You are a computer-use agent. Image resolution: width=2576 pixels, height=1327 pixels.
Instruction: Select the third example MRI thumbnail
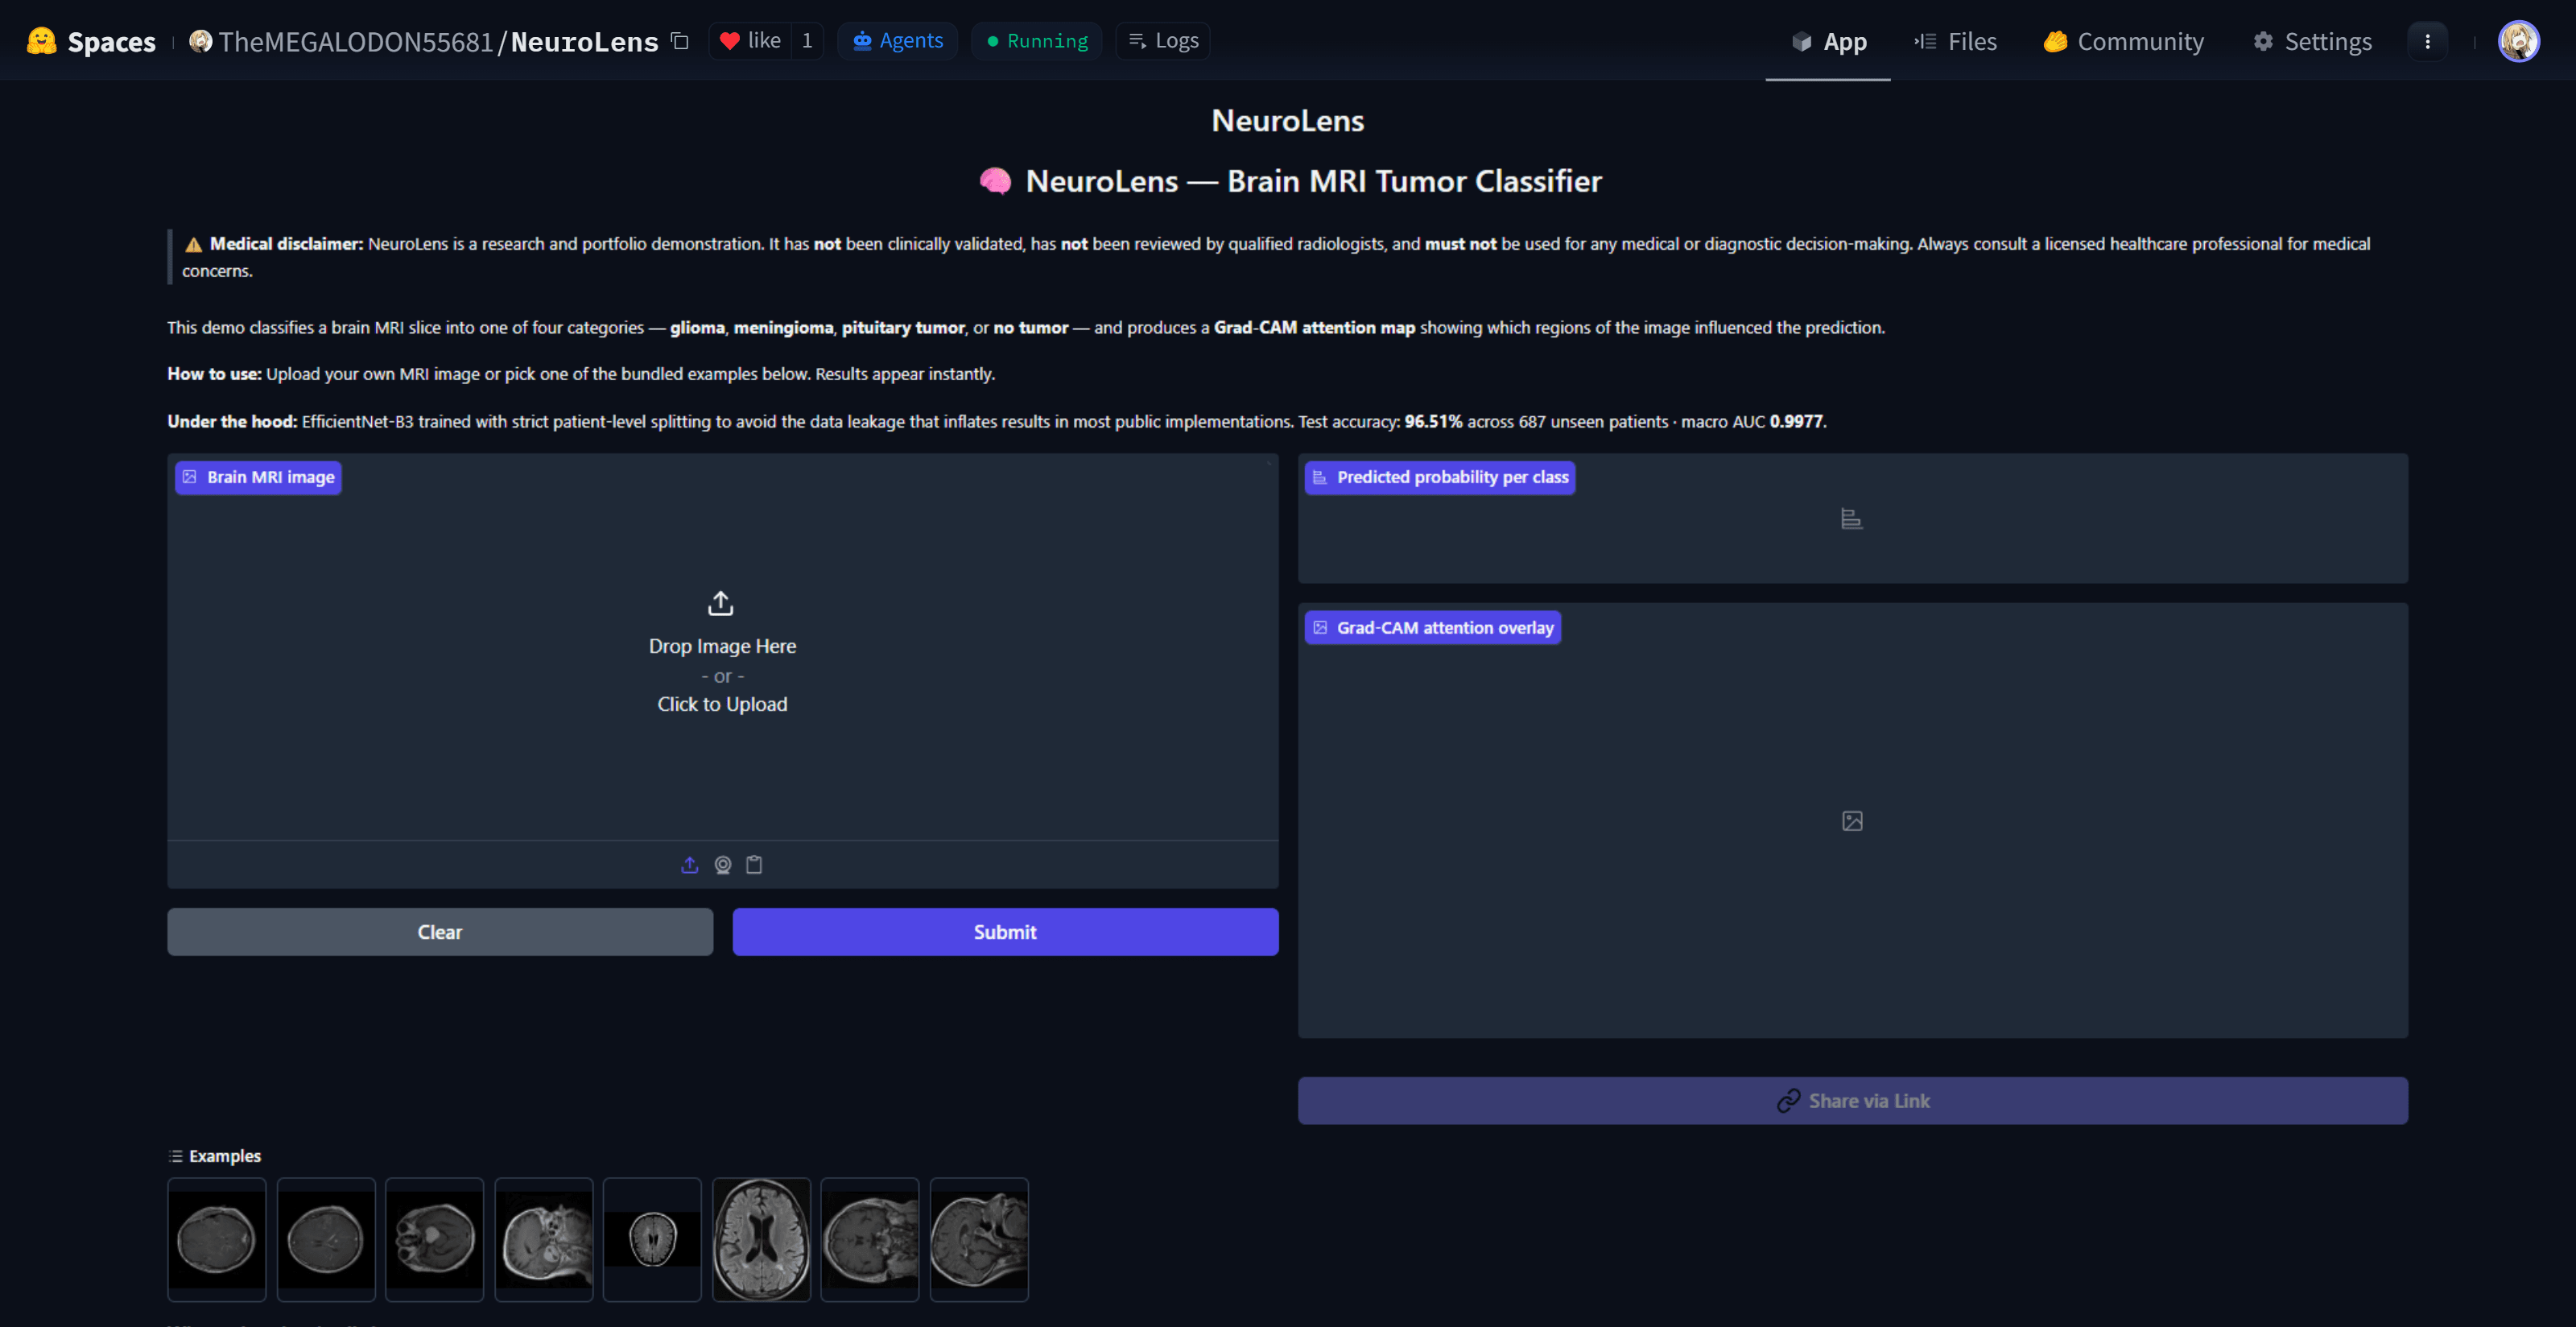pyautogui.click(x=435, y=1240)
